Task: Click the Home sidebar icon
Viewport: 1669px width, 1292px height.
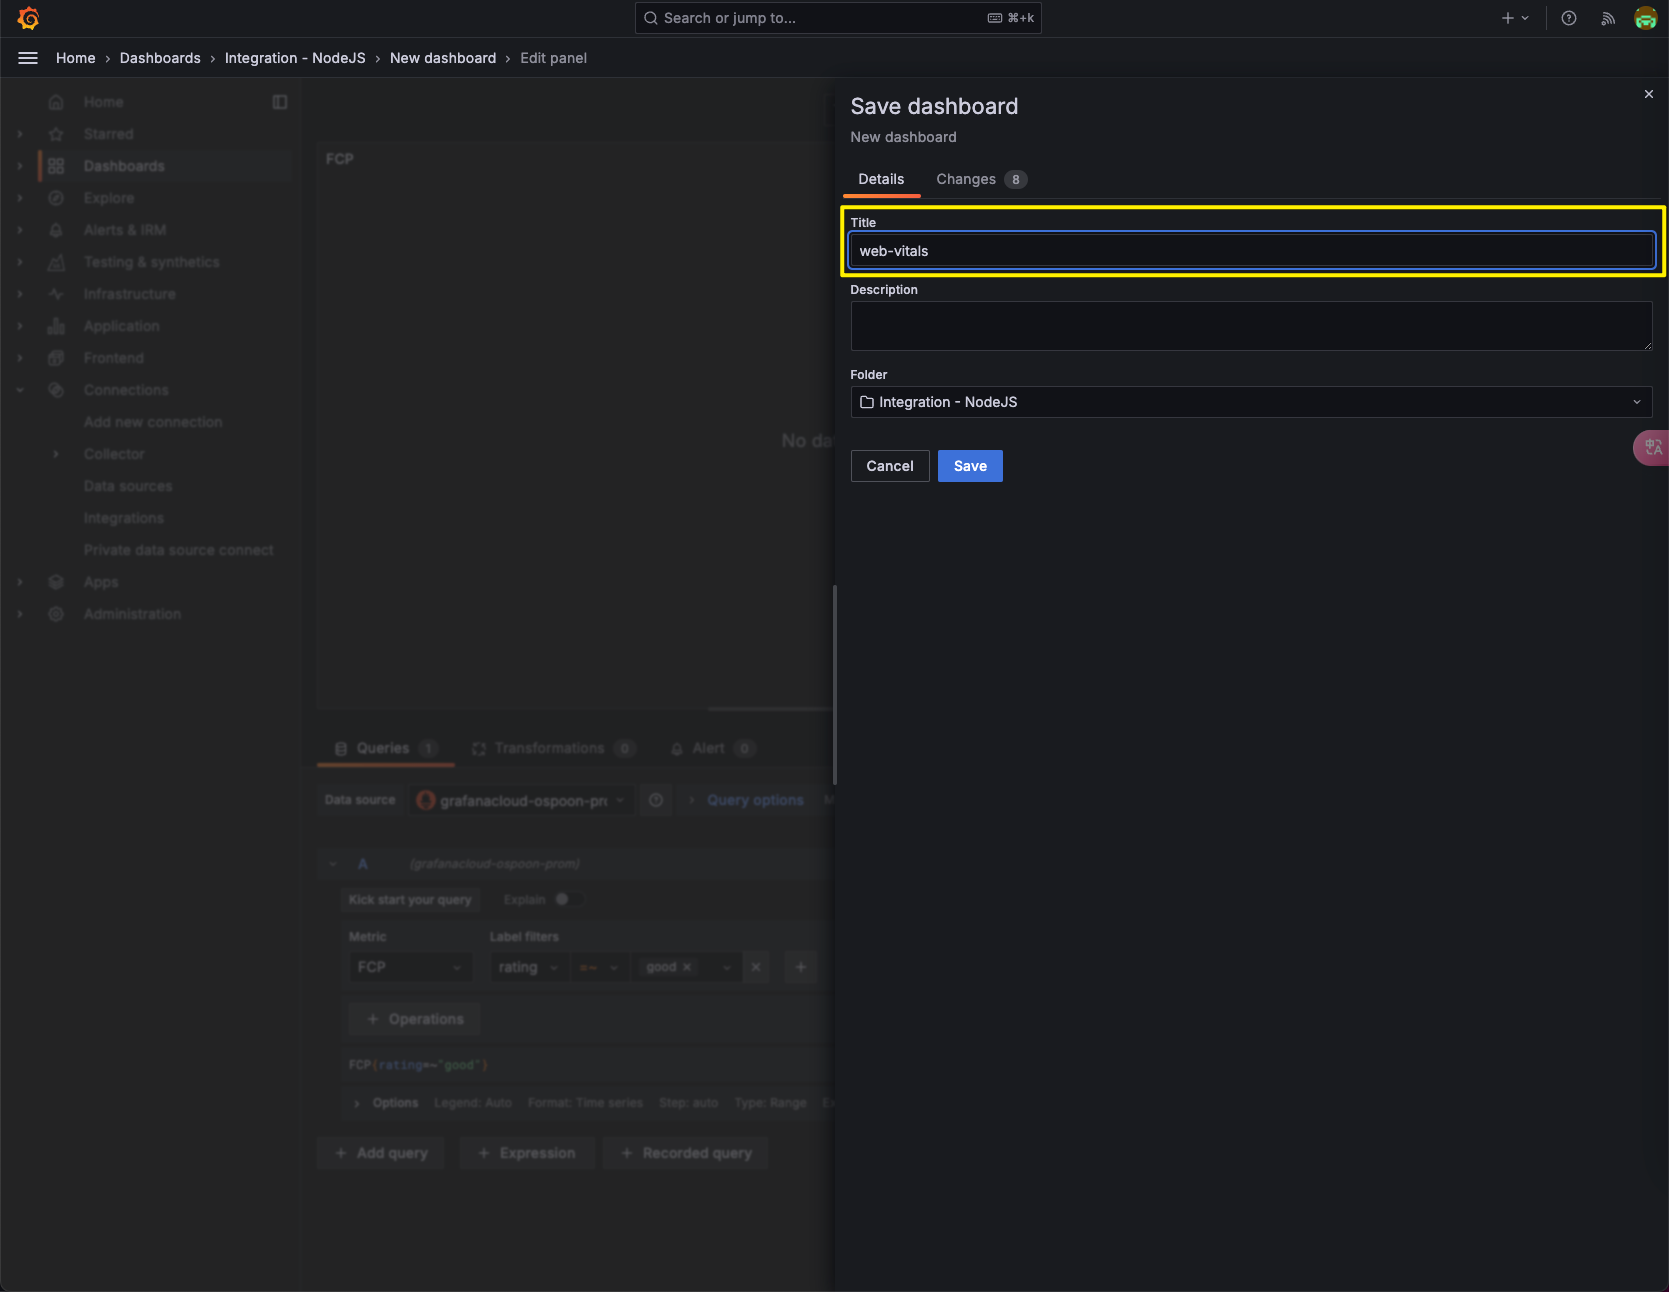Action: tap(56, 102)
